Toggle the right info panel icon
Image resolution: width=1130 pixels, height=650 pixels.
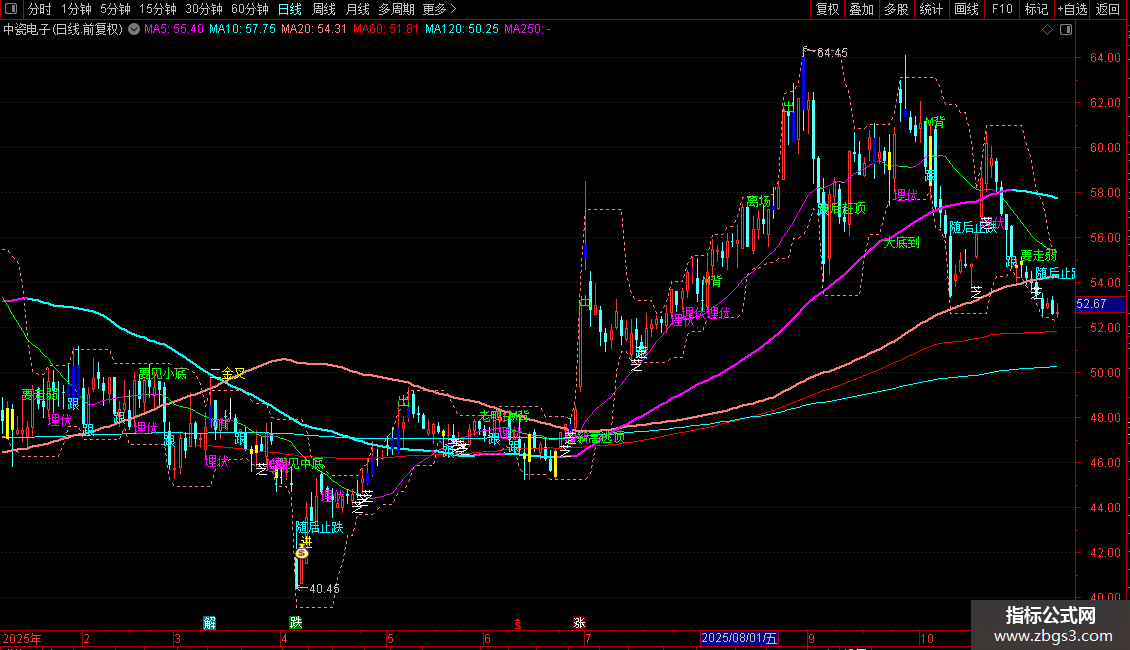click(1066, 30)
